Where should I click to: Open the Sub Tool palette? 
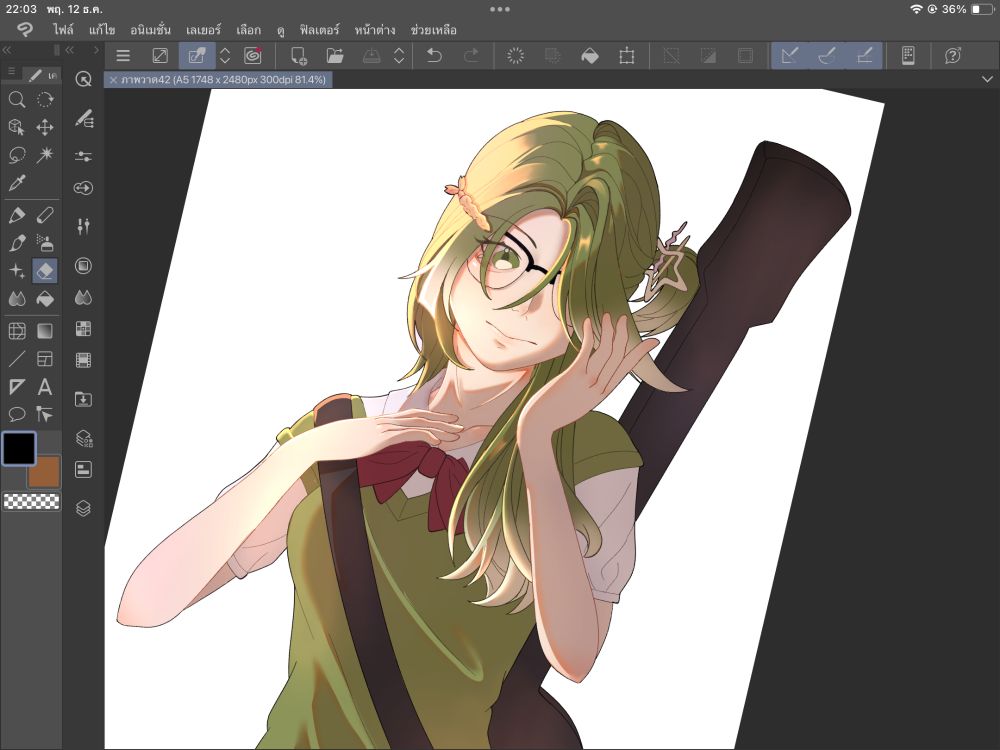[x=84, y=119]
